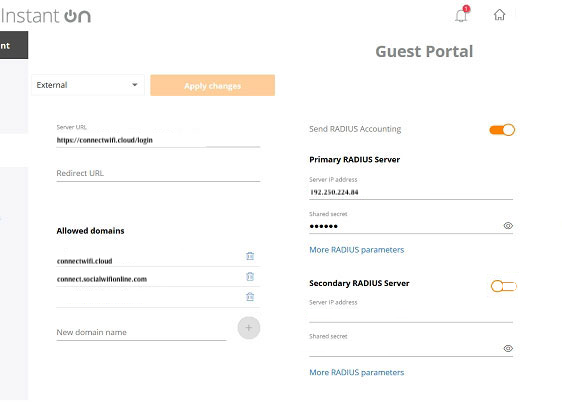Click the Server URL input field
This screenshot has width=562, height=404.
[x=158, y=140]
